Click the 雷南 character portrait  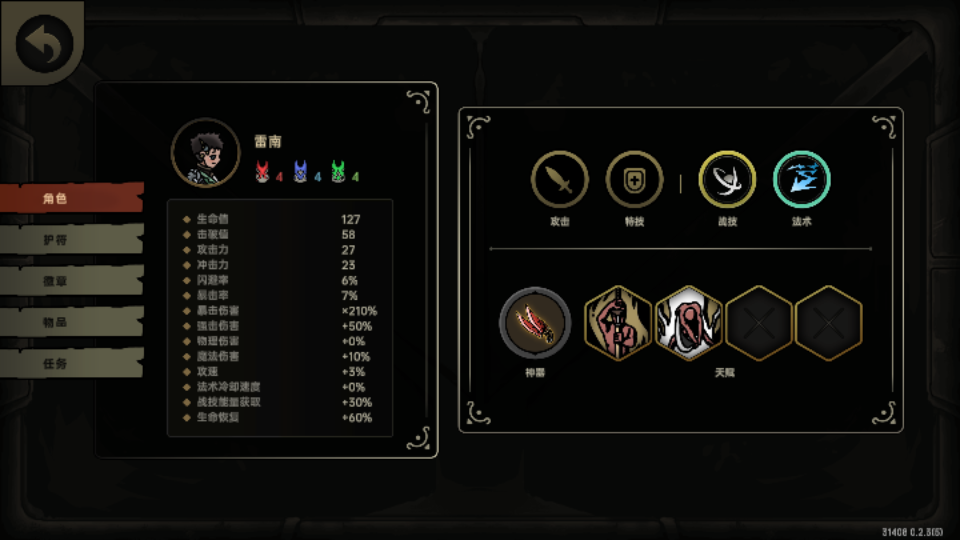pyautogui.click(x=206, y=152)
